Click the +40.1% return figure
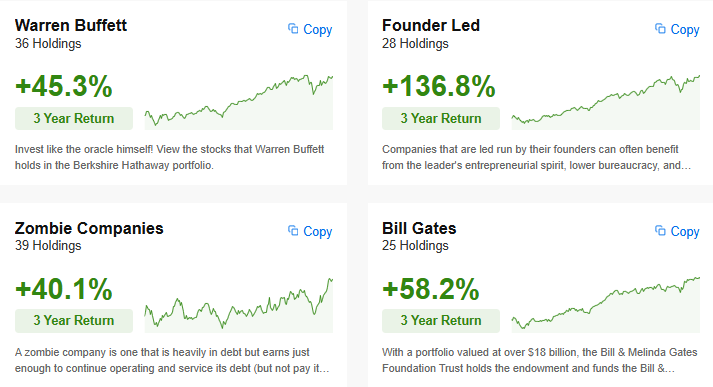 pyautogui.click(x=64, y=289)
